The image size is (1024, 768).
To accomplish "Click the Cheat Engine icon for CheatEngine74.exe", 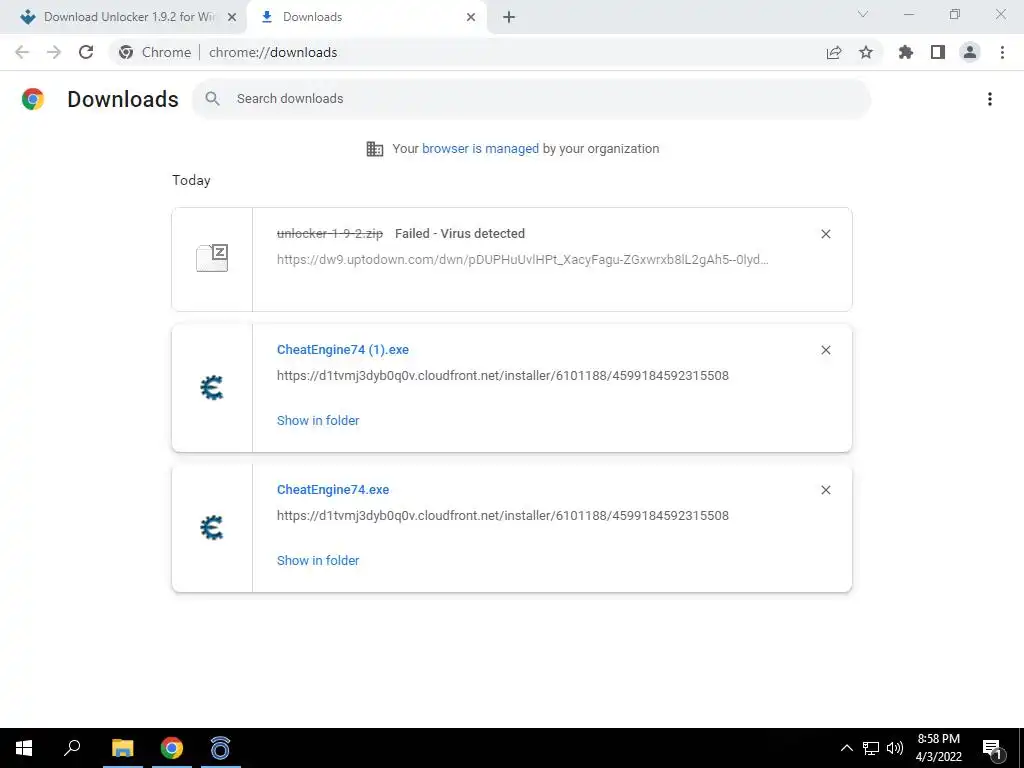I will tap(212, 528).
